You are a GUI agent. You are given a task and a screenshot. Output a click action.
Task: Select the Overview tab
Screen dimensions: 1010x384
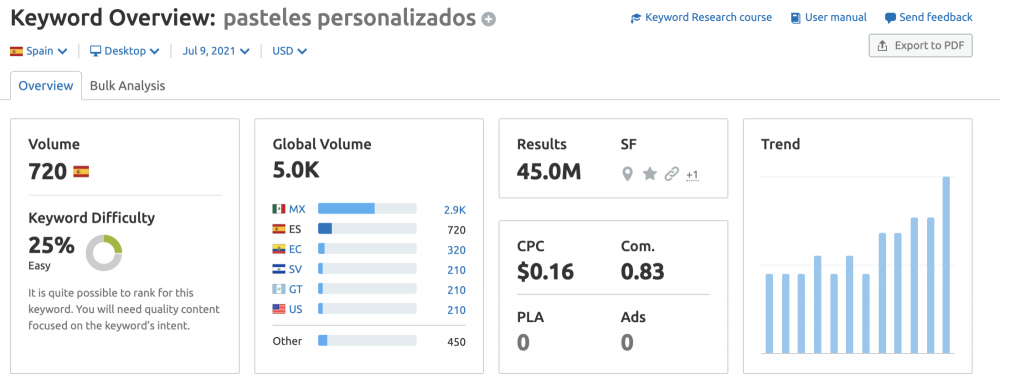pyautogui.click(x=46, y=86)
